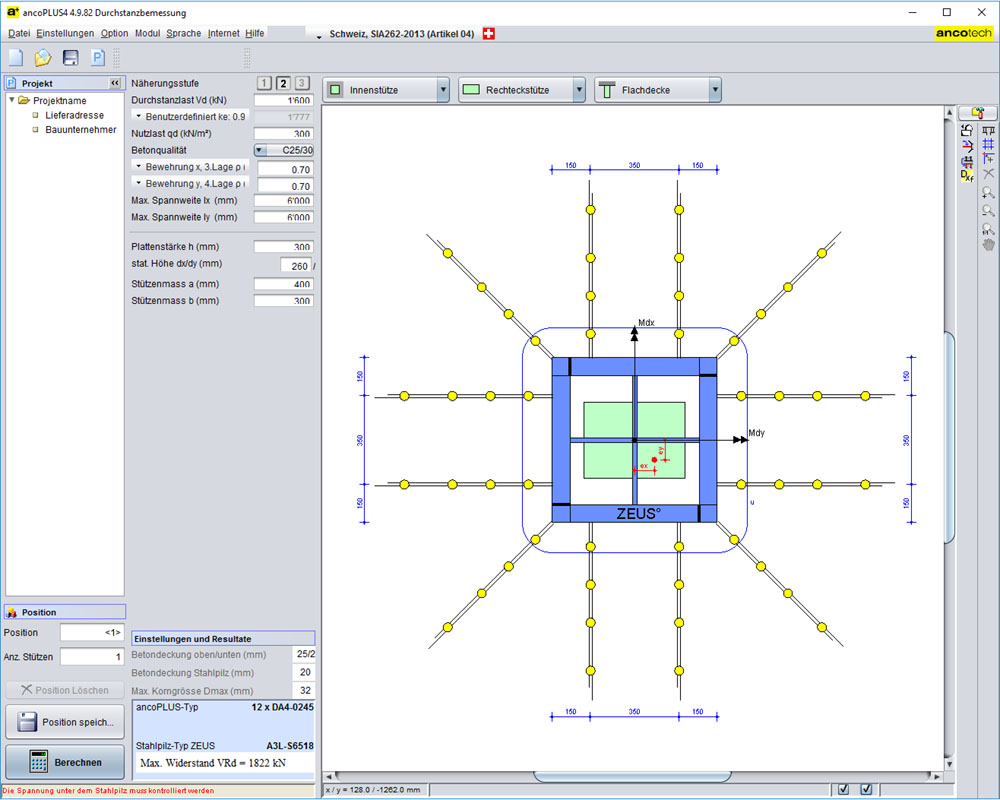Toggle the left checkbox in status bar
1000x800 pixels.
[x=842, y=790]
